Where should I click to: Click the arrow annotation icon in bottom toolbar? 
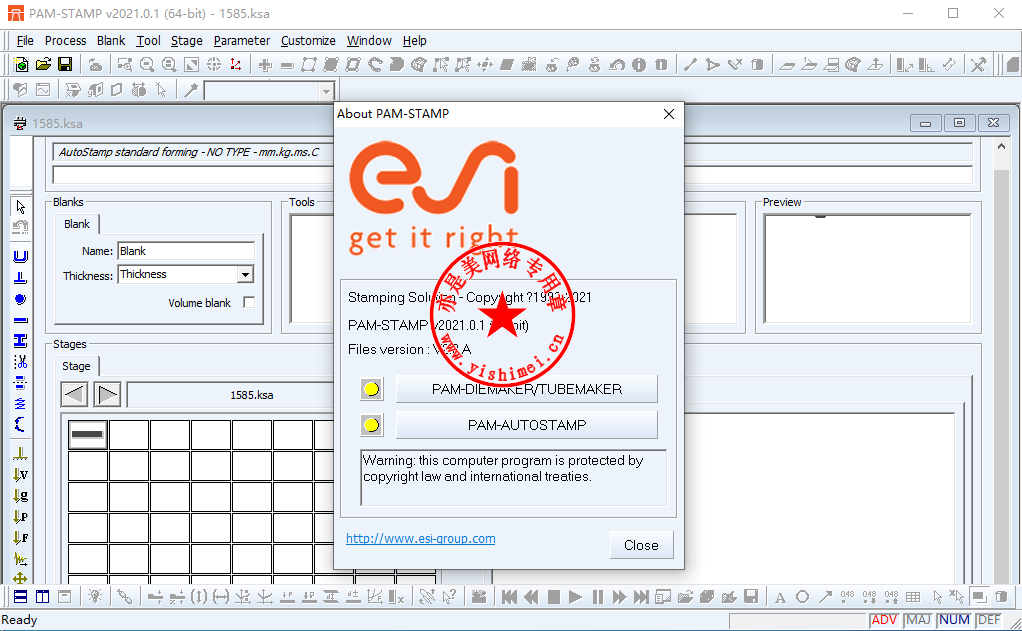[825, 596]
